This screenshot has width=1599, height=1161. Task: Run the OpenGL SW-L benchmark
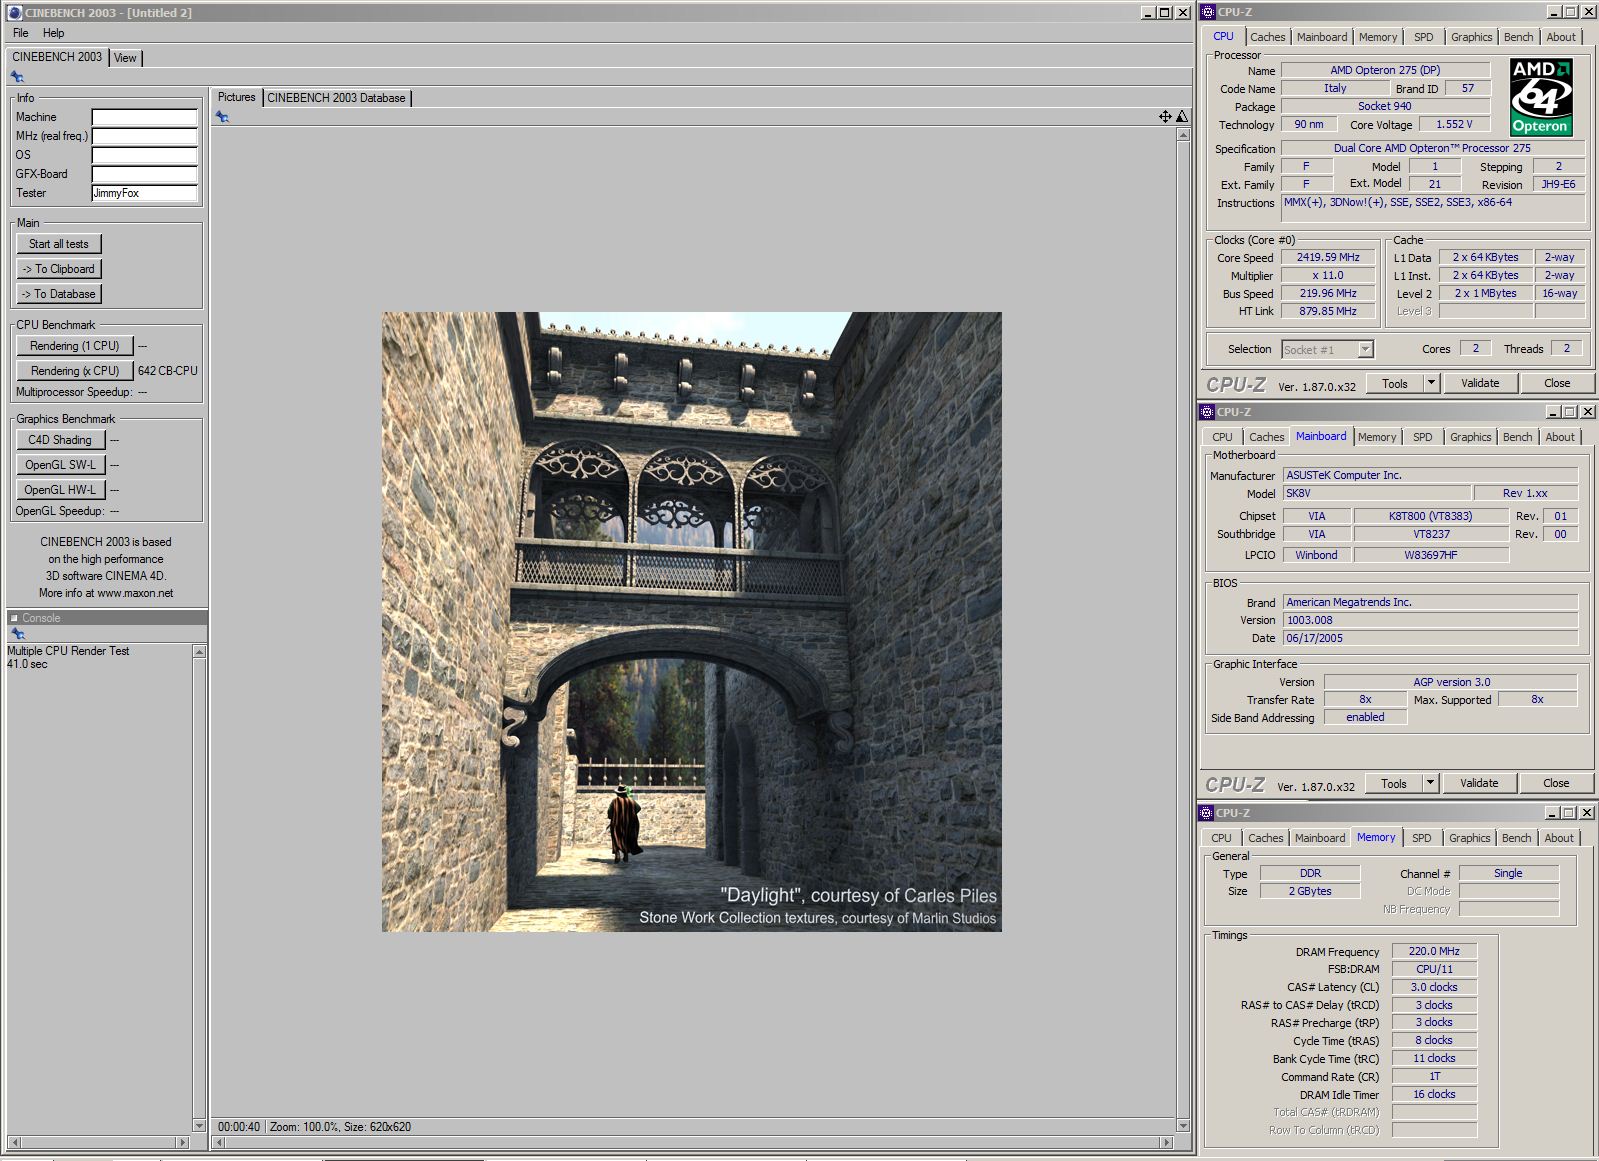tap(60, 465)
